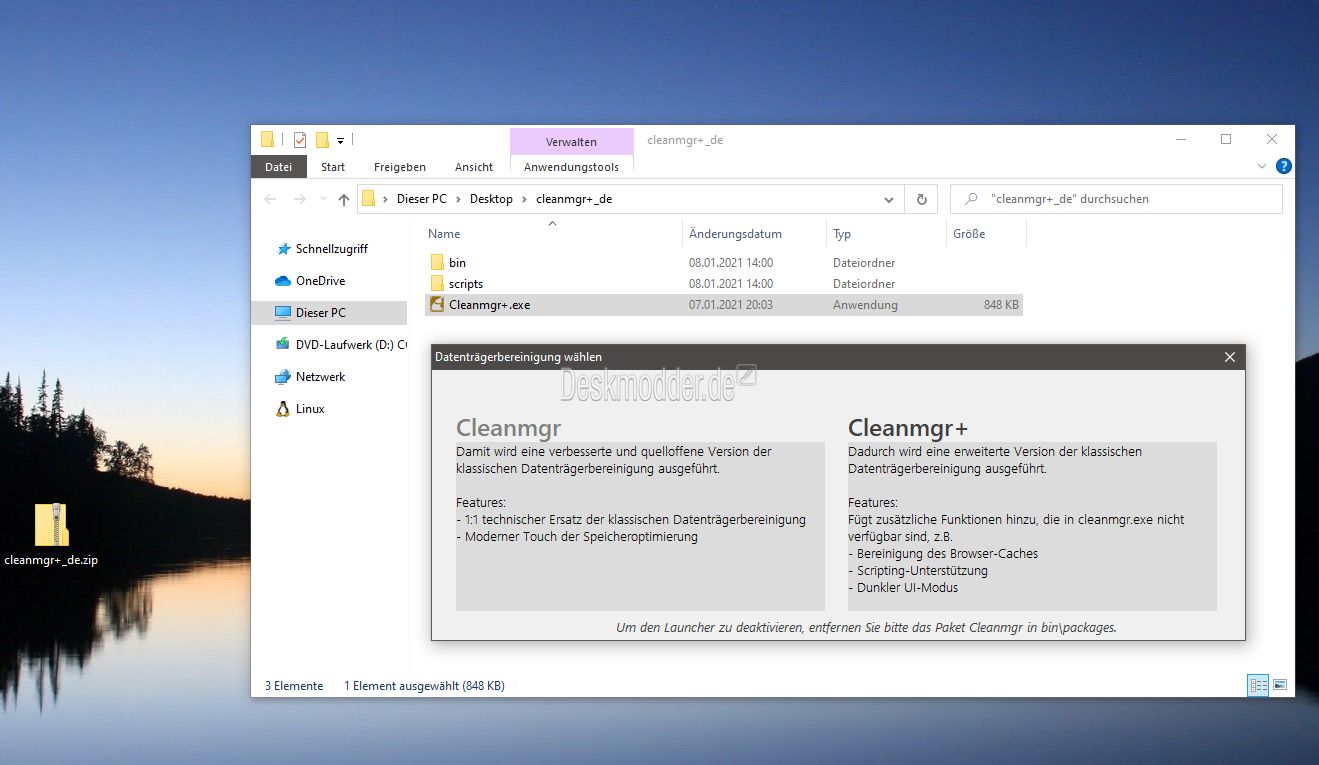Switch to the Ansicht ribbon tab

474,167
